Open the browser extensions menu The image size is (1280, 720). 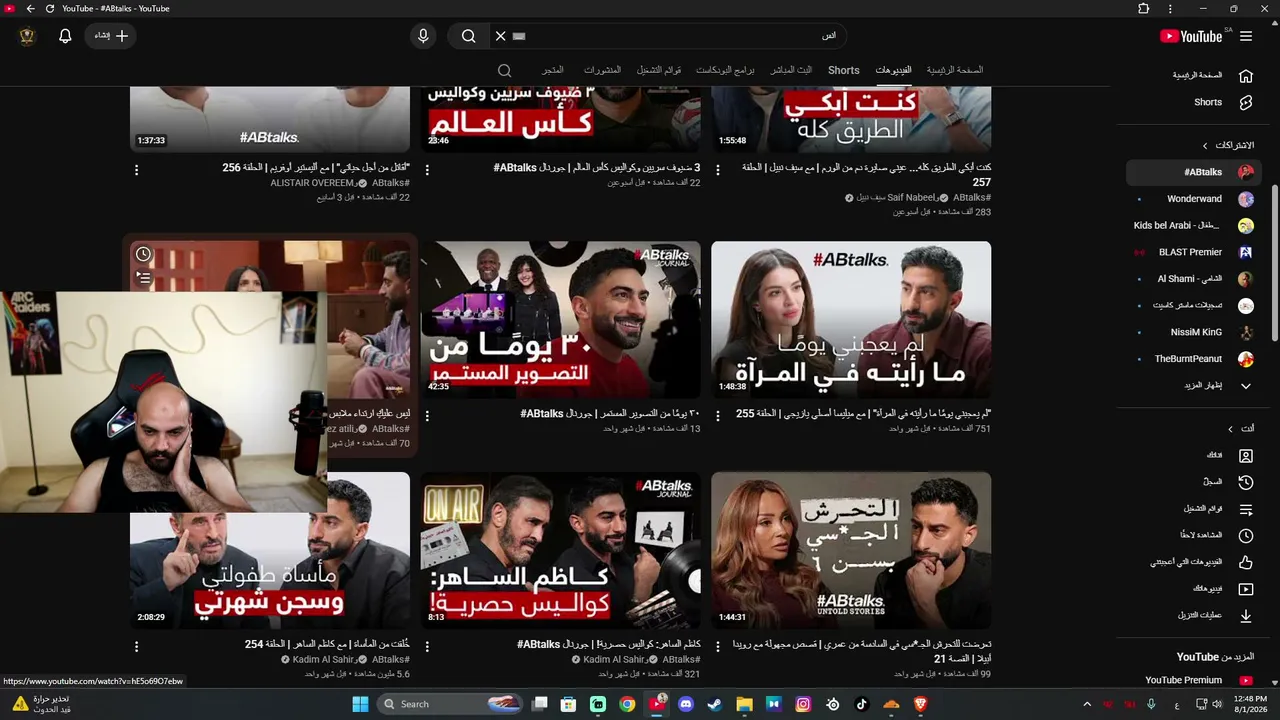1144,8
